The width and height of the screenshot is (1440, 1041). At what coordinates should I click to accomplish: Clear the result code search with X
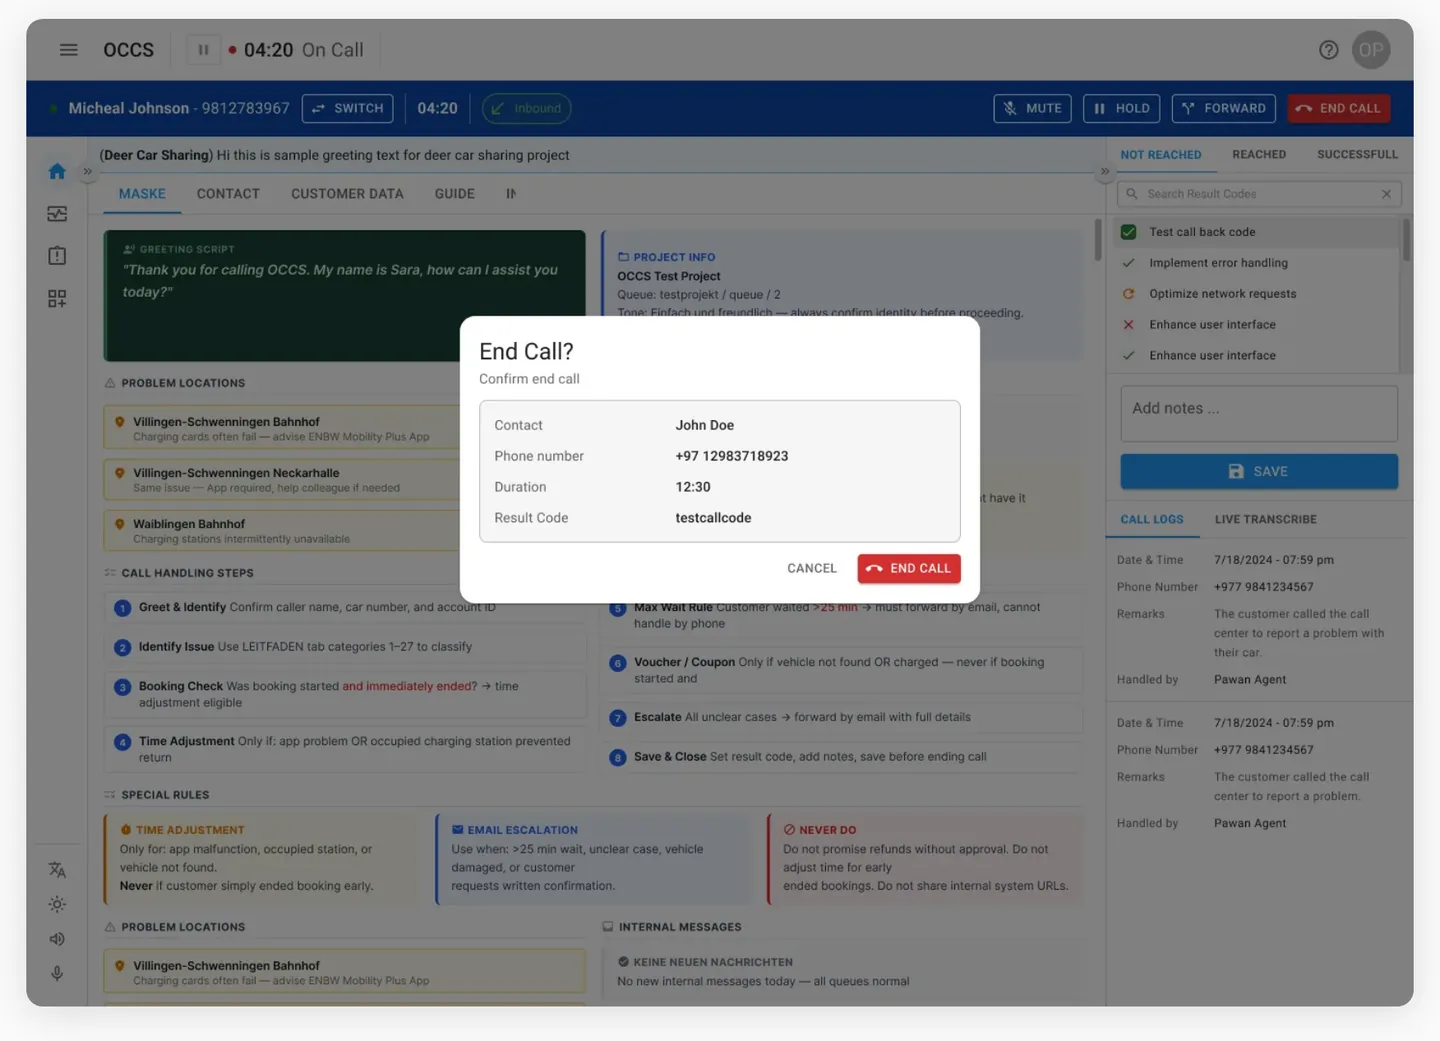coord(1386,194)
